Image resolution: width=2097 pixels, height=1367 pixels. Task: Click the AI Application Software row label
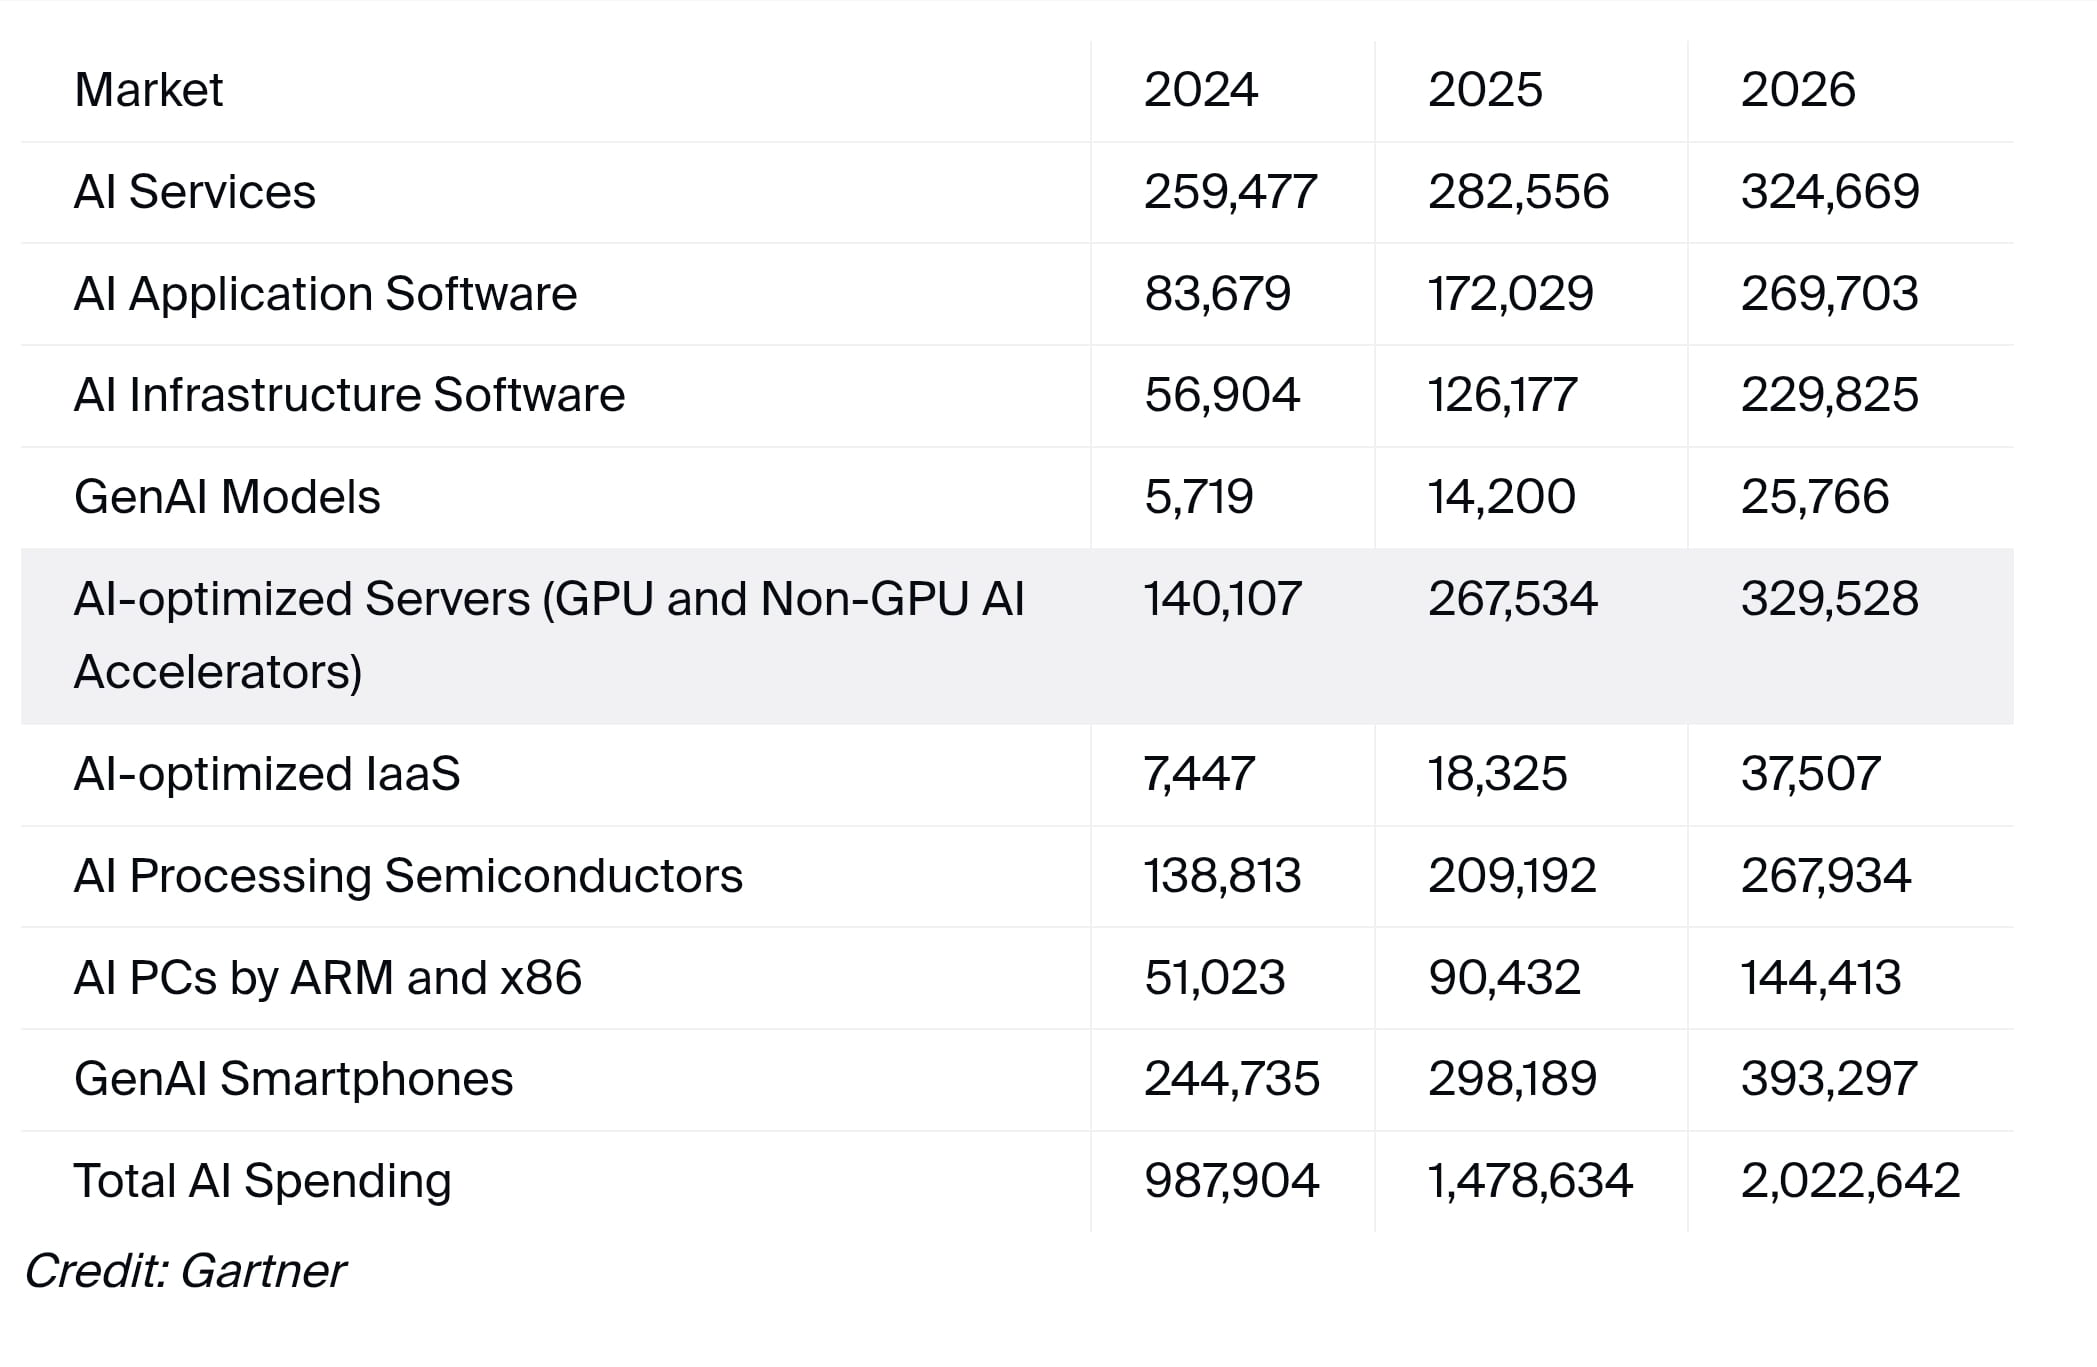pyautogui.click(x=326, y=294)
